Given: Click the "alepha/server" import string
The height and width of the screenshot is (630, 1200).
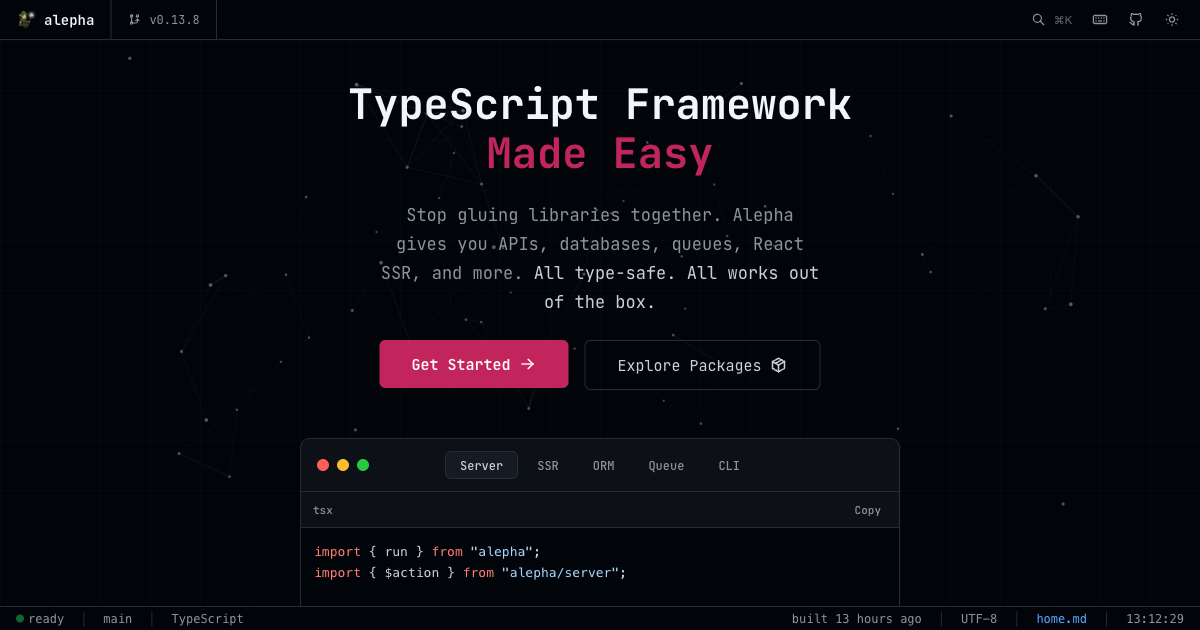Looking at the screenshot, I should click(x=560, y=573).
